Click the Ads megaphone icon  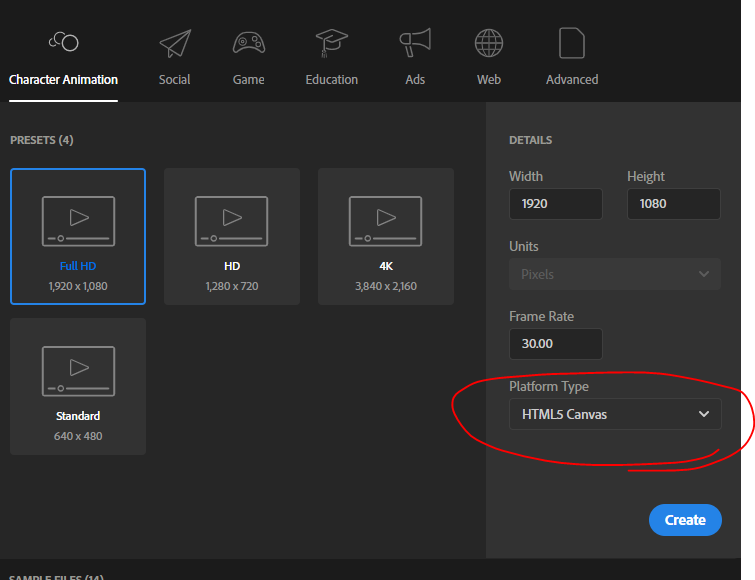tap(415, 42)
